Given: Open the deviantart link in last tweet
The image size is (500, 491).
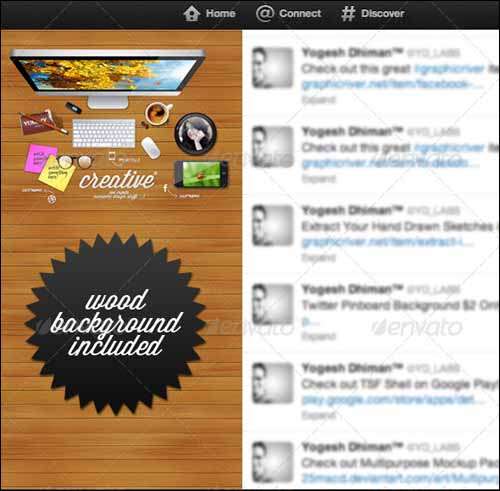Looking at the screenshot, I should click(x=400, y=478).
